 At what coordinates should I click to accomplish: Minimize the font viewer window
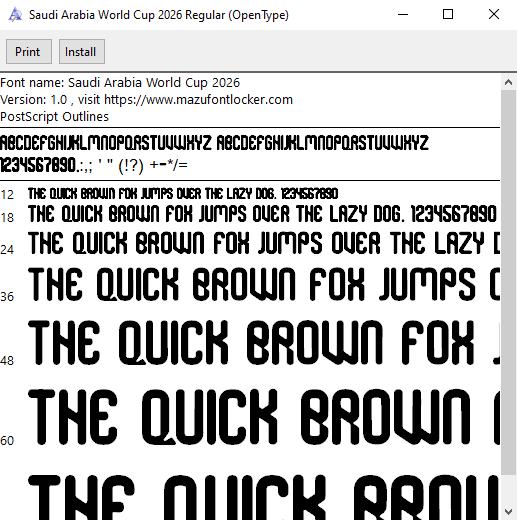403,15
